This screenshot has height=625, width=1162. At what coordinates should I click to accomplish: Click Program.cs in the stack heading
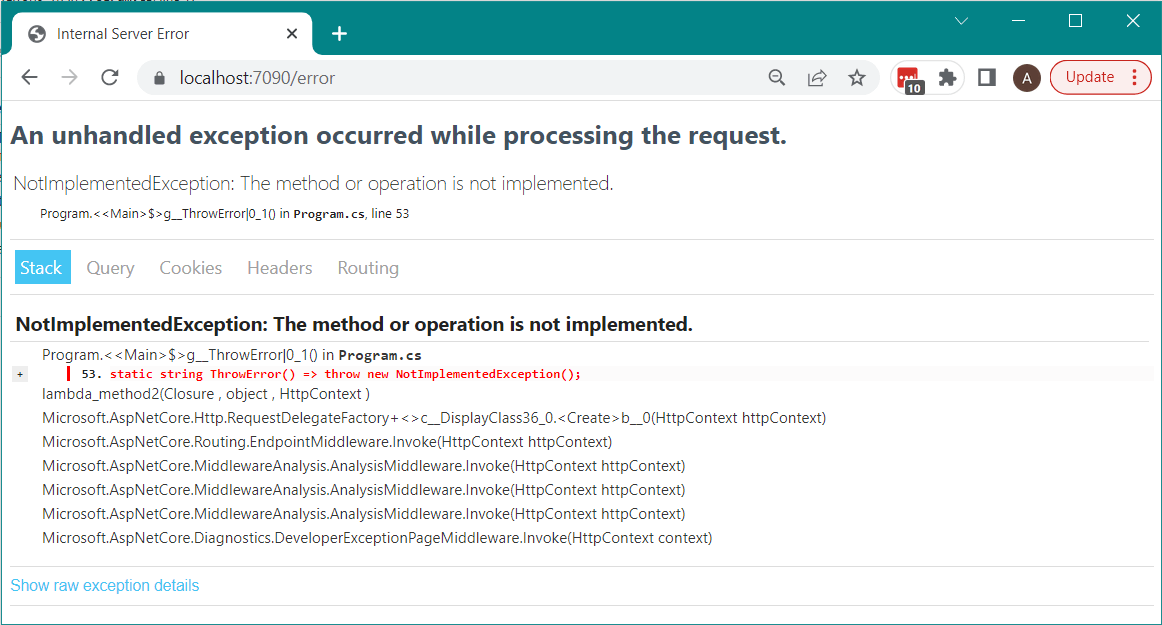coord(379,355)
